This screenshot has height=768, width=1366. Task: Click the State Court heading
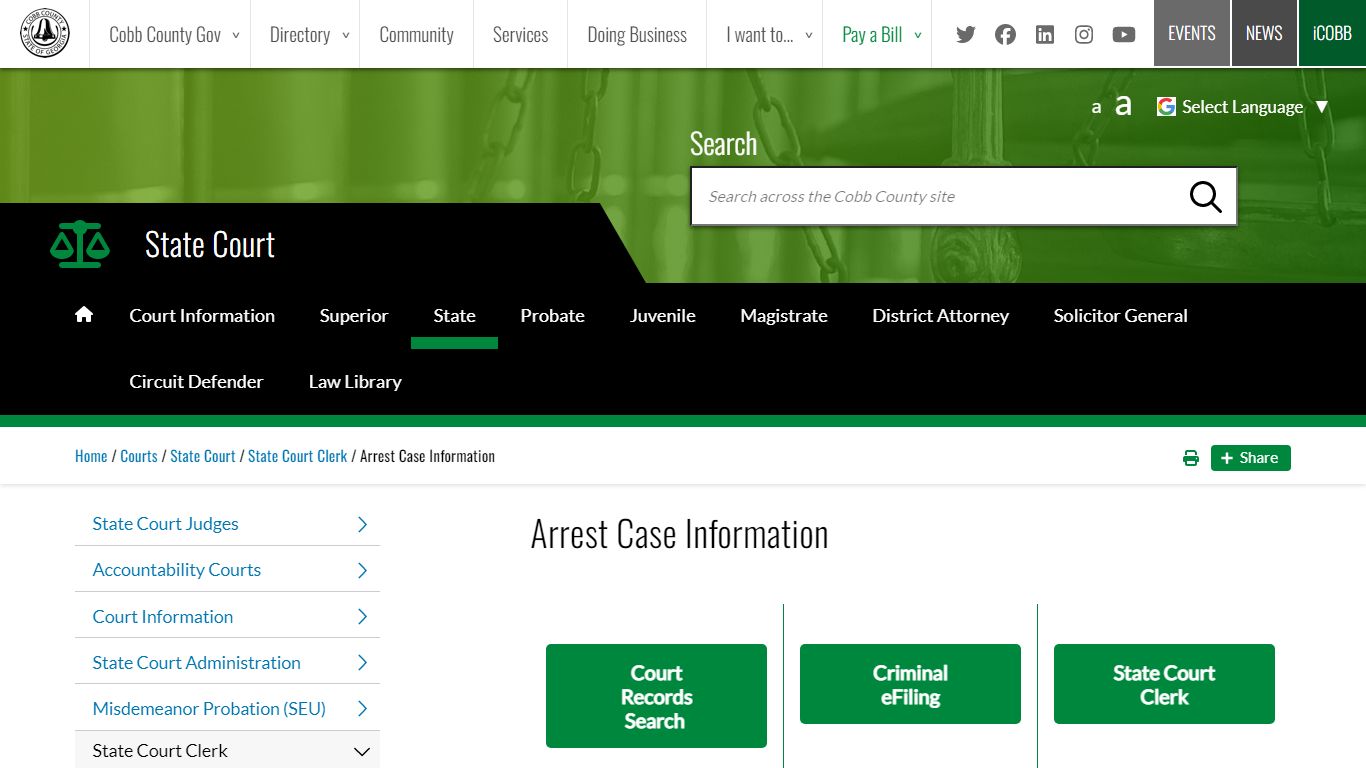point(210,244)
